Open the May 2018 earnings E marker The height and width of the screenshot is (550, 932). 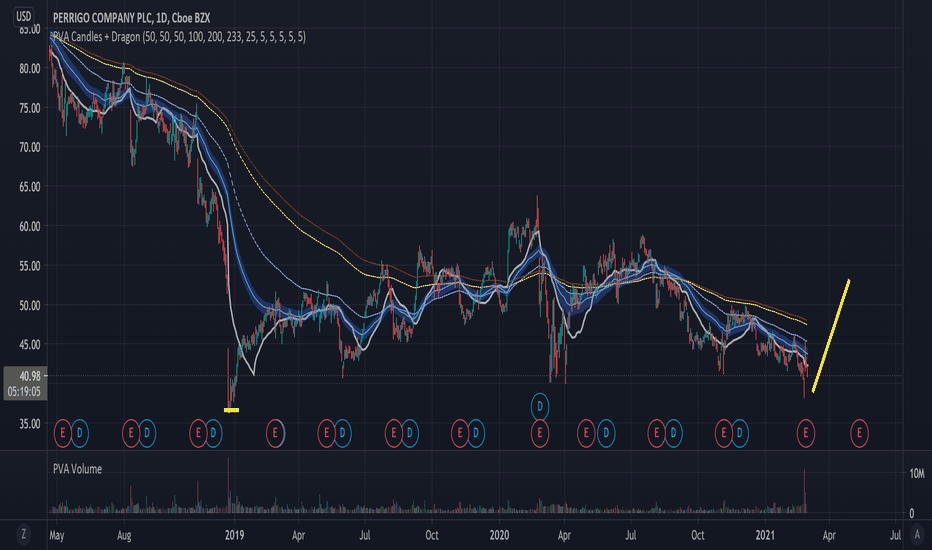pos(63,433)
